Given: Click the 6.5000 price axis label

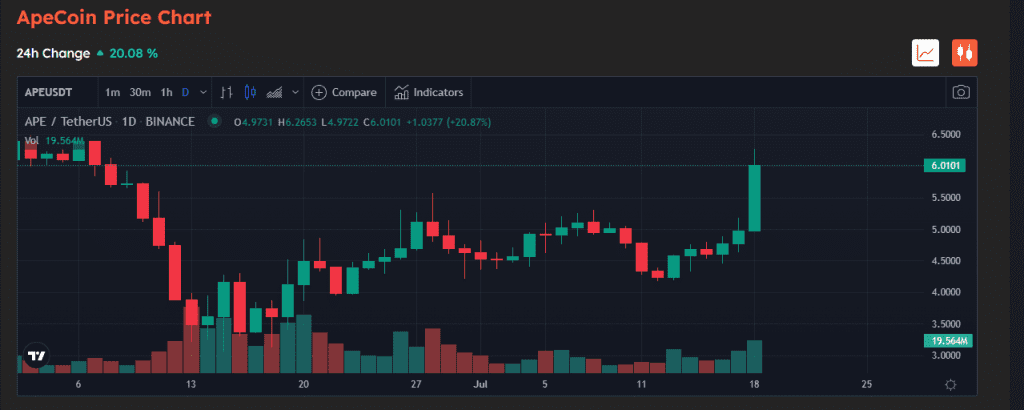Looking at the screenshot, I should (944, 134).
